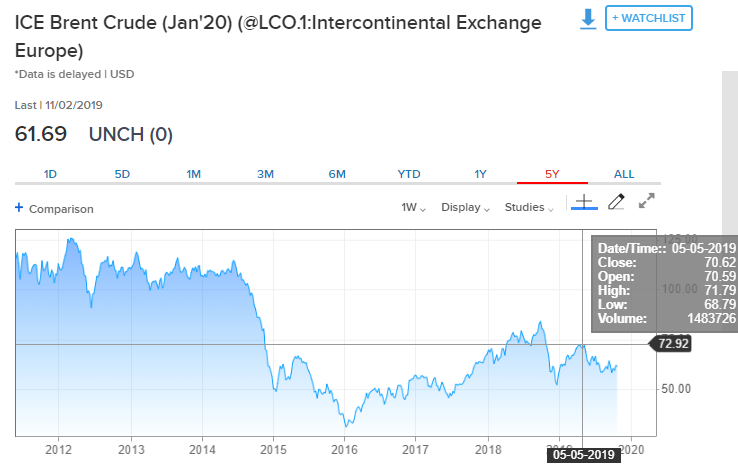The image size is (738, 470).
Task: Switch chart to 6M range
Action: tap(337, 174)
